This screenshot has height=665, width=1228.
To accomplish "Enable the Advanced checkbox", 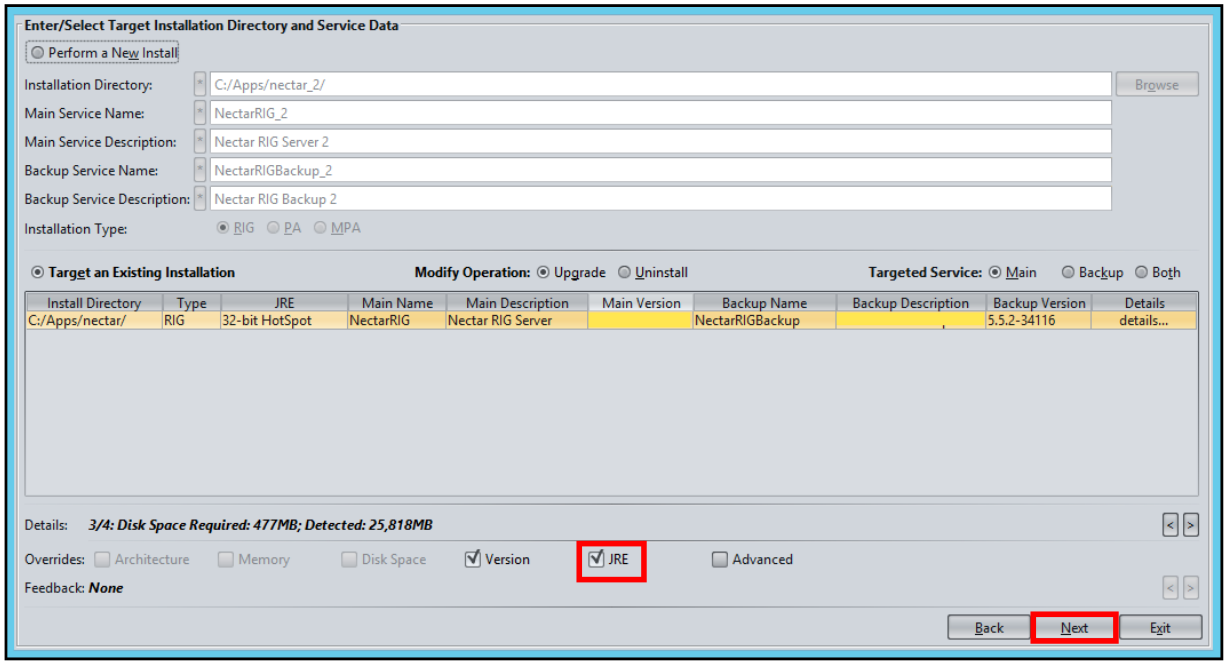I will point(752,559).
